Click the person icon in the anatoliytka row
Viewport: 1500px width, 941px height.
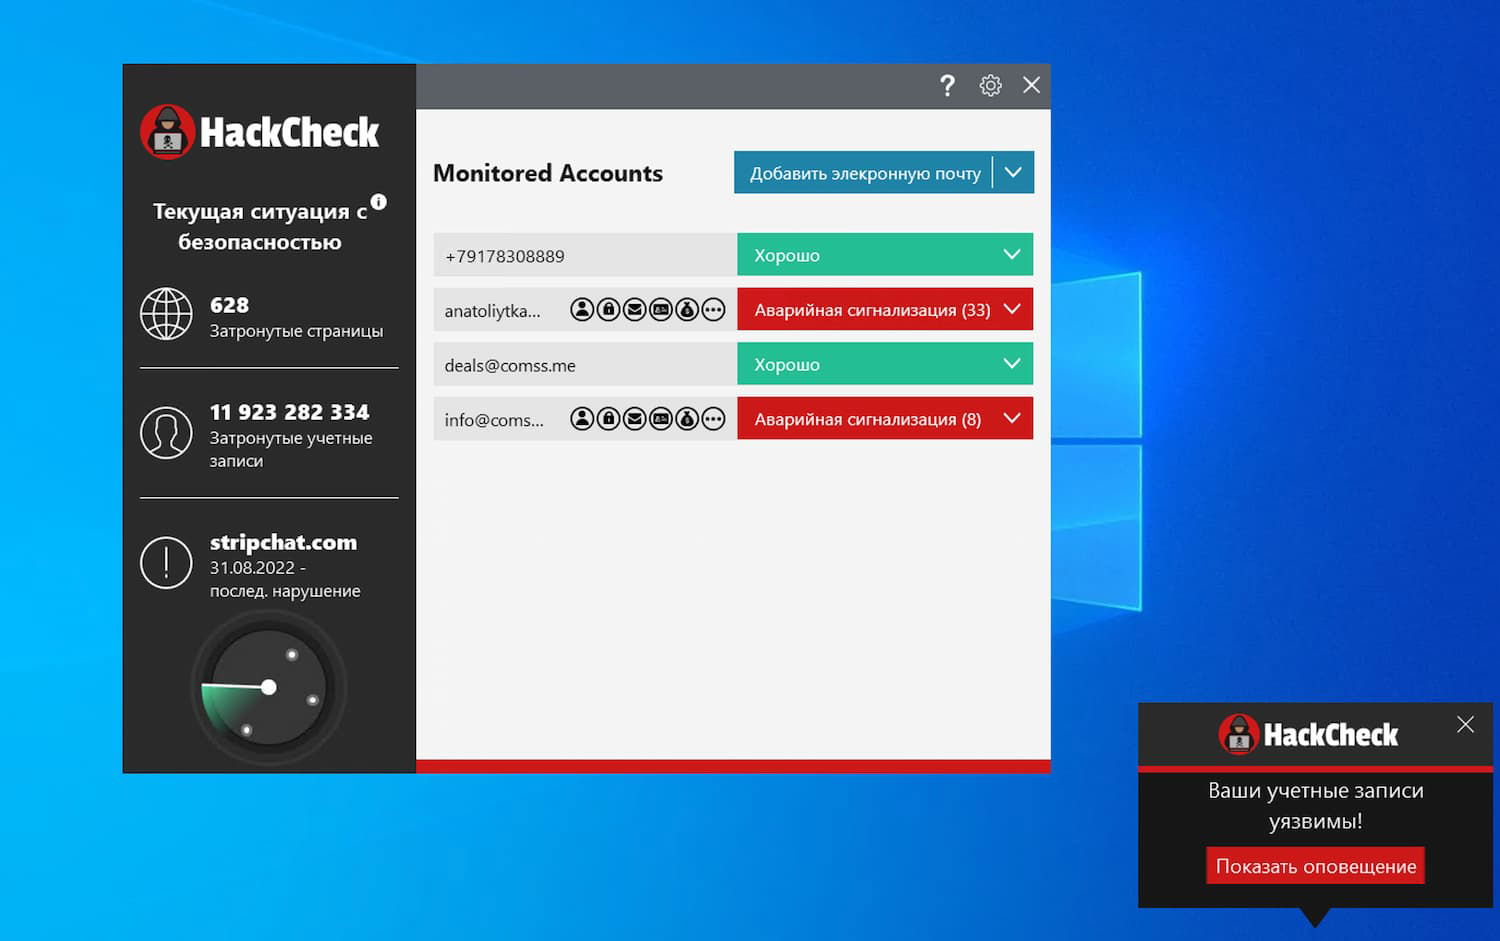click(x=582, y=310)
